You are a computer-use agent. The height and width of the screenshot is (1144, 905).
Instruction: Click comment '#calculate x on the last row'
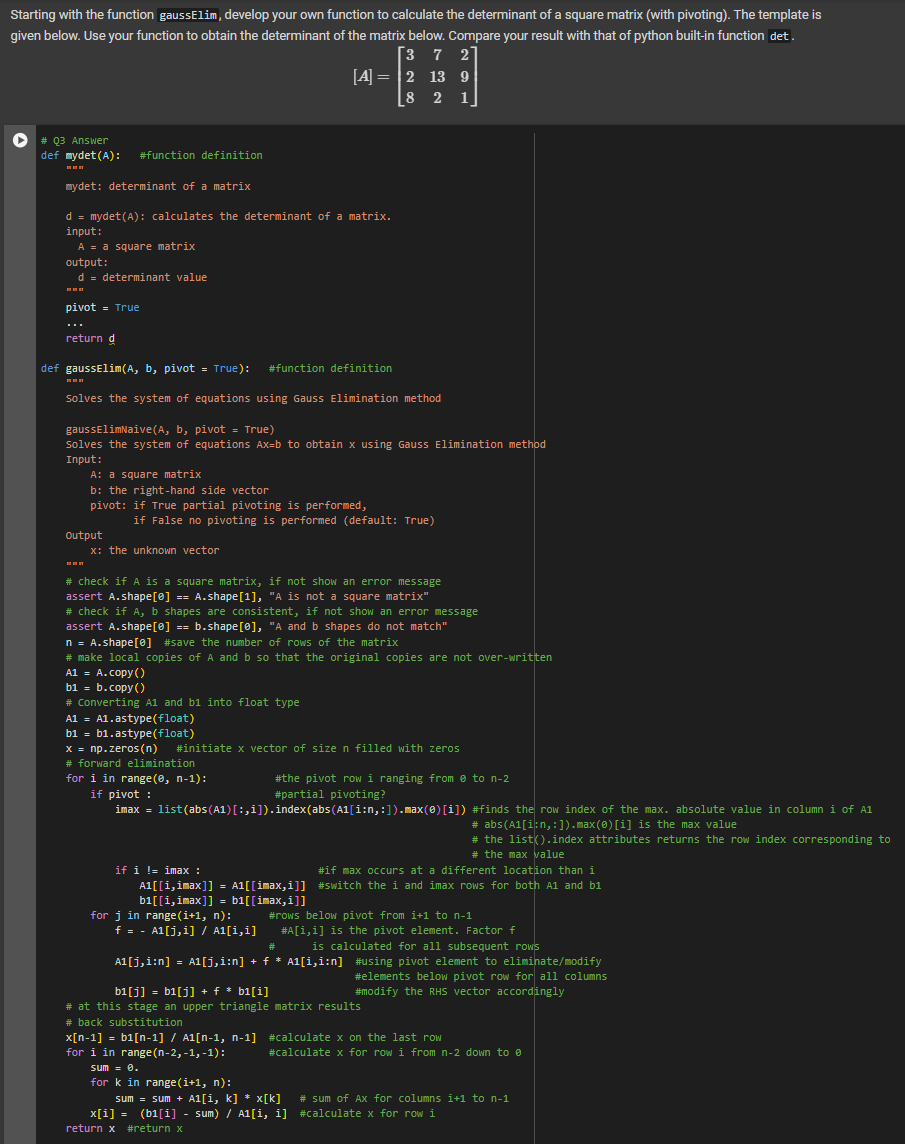pyautogui.click(x=355, y=1037)
